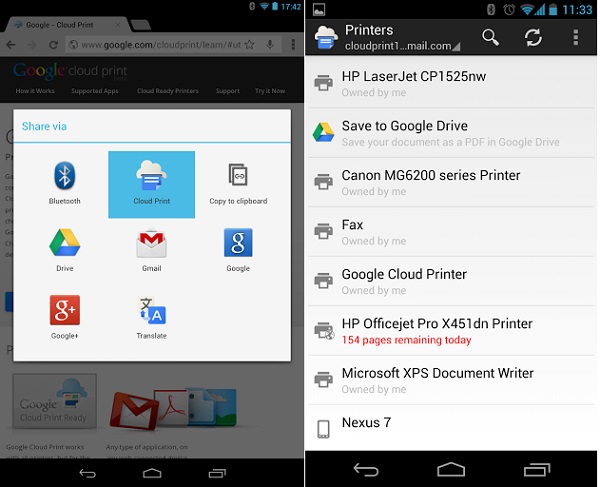Open Translate from share options
The height and width of the screenshot is (487, 600).
(151, 314)
